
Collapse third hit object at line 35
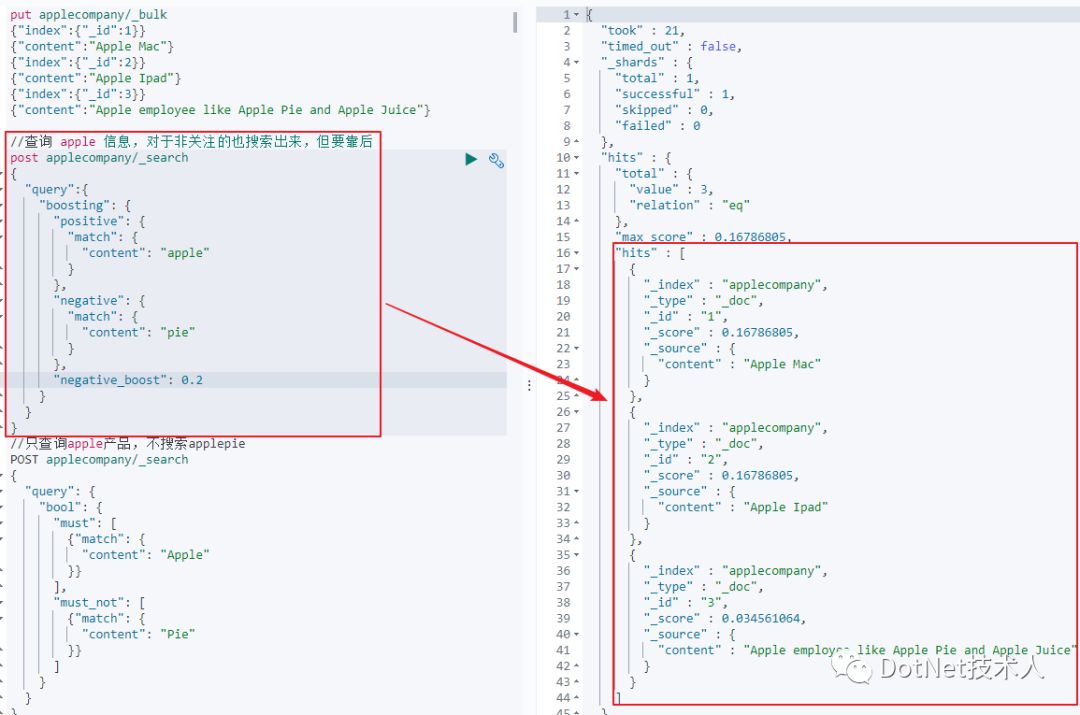577,555
